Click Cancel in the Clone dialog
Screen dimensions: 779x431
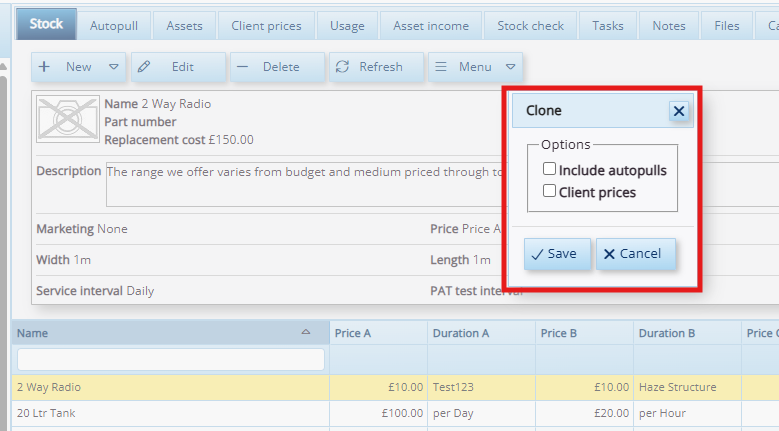(x=635, y=254)
